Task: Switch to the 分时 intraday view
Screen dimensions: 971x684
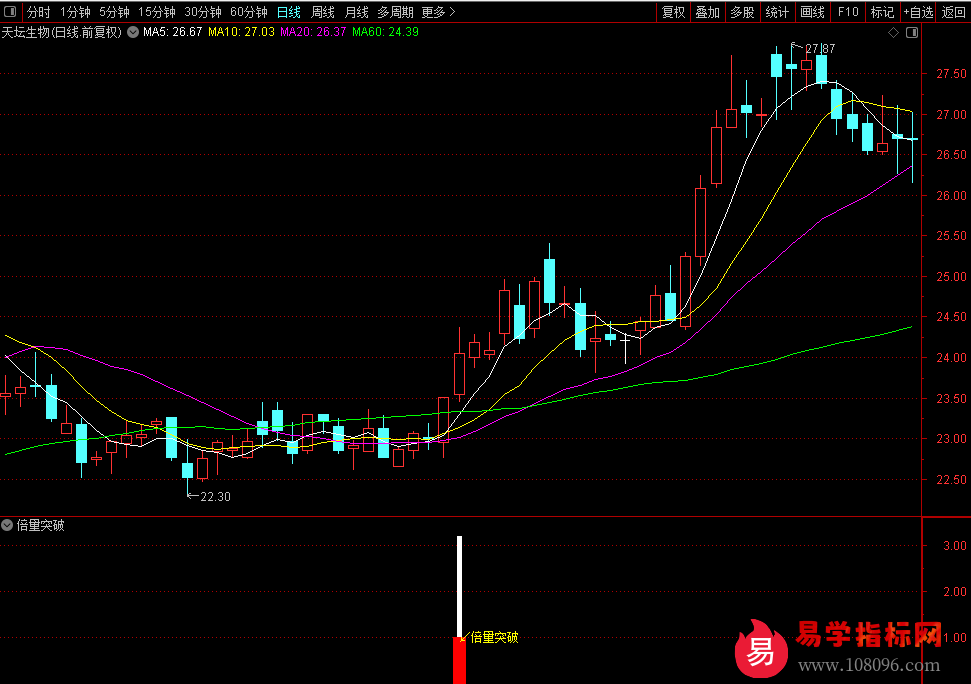Action: (x=38, y=12)
